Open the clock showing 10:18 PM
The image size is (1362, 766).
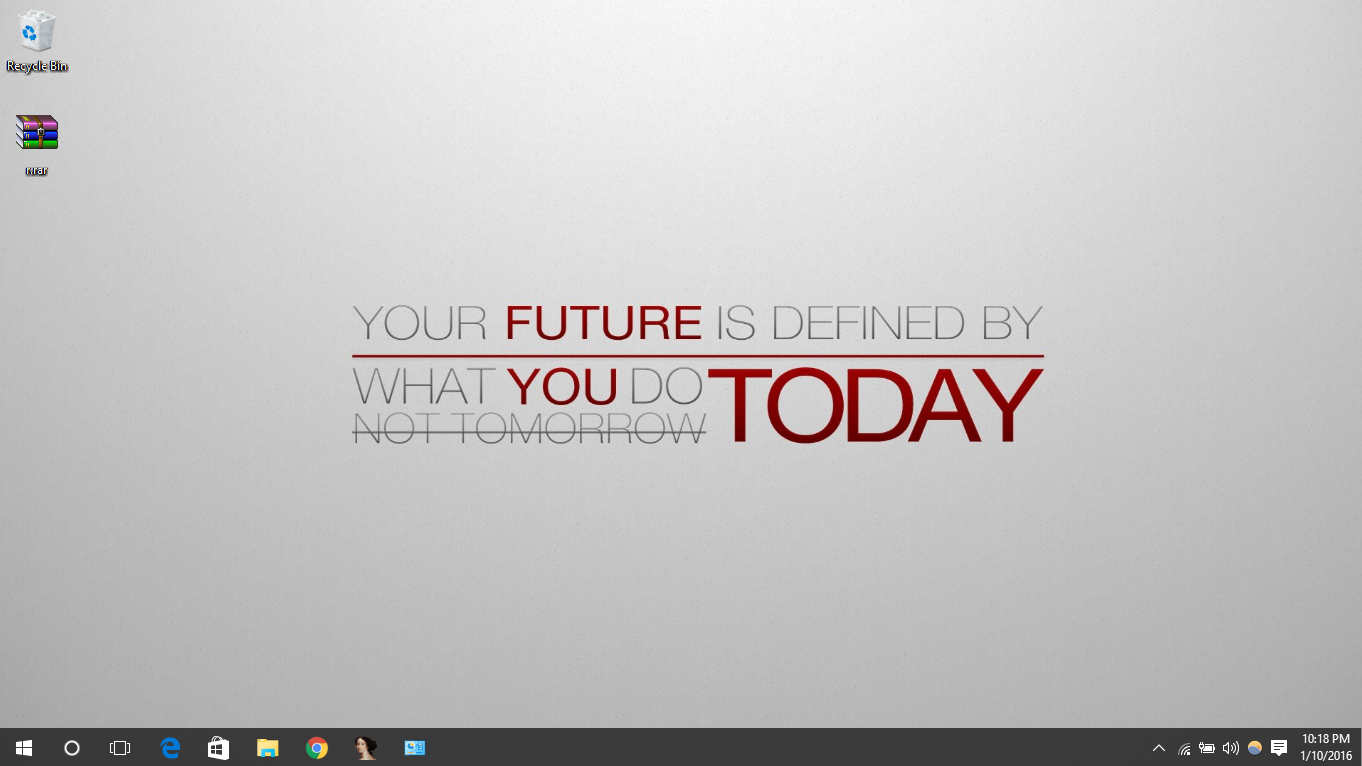(x=1326, y=747)
